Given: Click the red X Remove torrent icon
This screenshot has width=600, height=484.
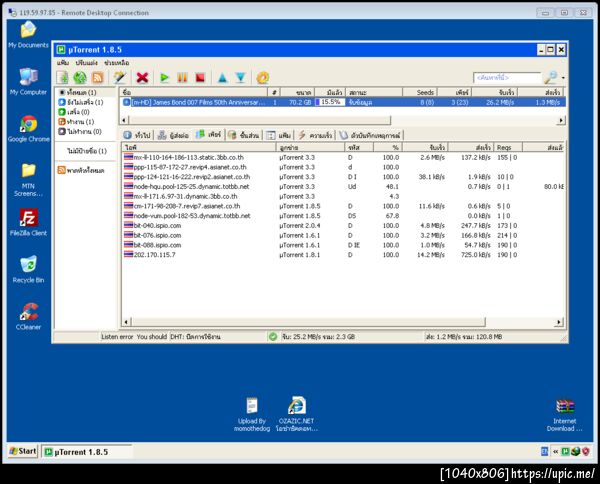Looking at the screenshot, I should tap(142, 78).
